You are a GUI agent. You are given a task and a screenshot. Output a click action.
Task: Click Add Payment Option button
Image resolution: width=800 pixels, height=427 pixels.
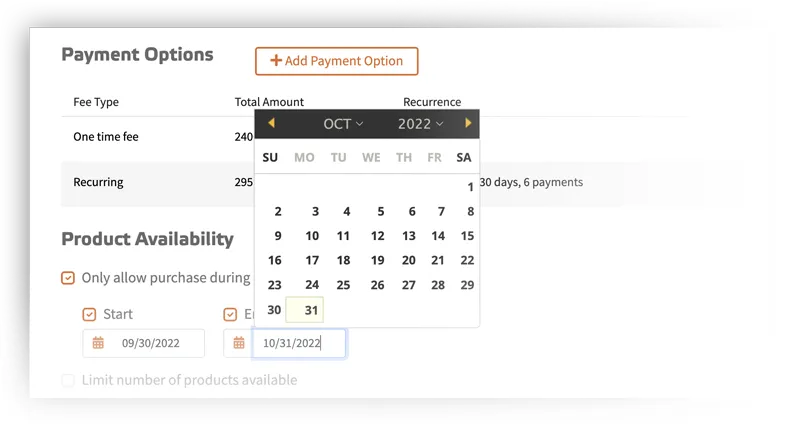tap(337, 61)
